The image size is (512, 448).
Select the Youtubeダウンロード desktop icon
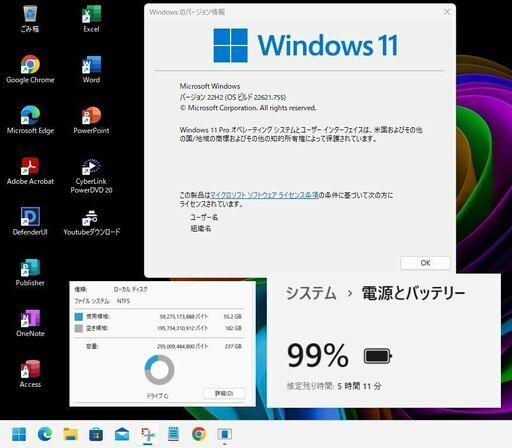[x=91, y=222]
